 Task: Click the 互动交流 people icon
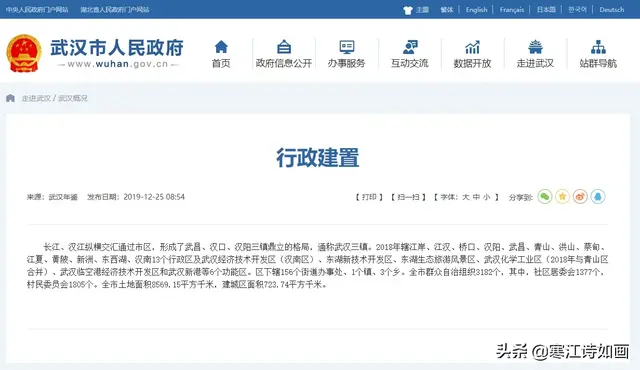(410, 47)
